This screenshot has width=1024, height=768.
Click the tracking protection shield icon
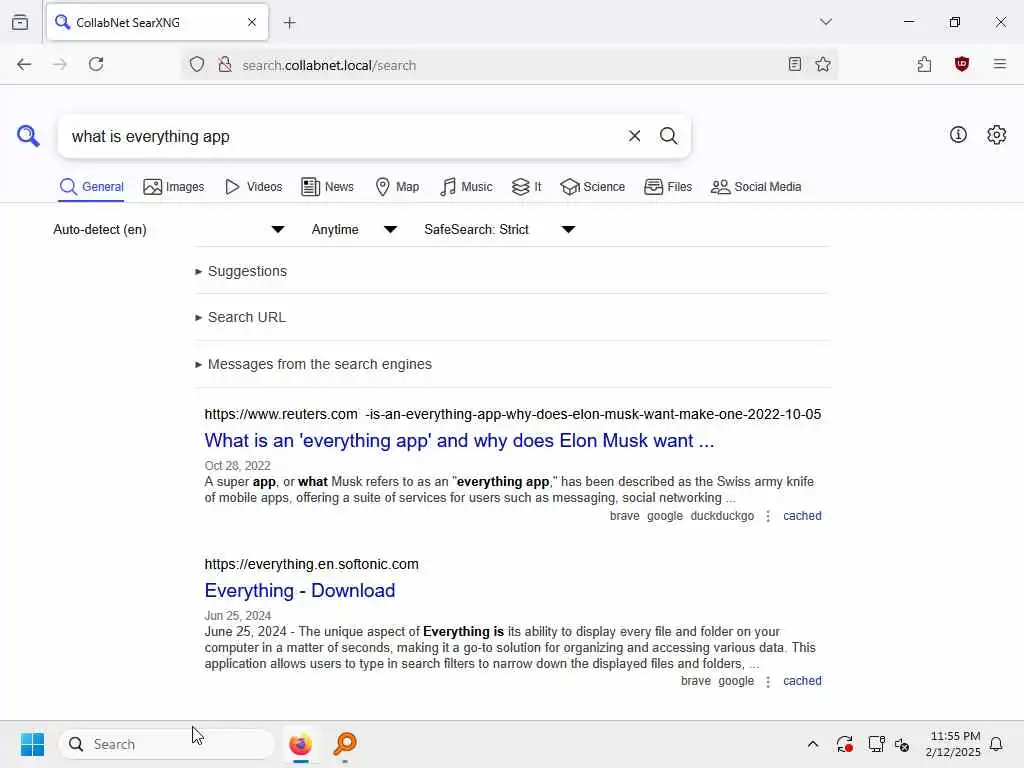pos(197,65)
